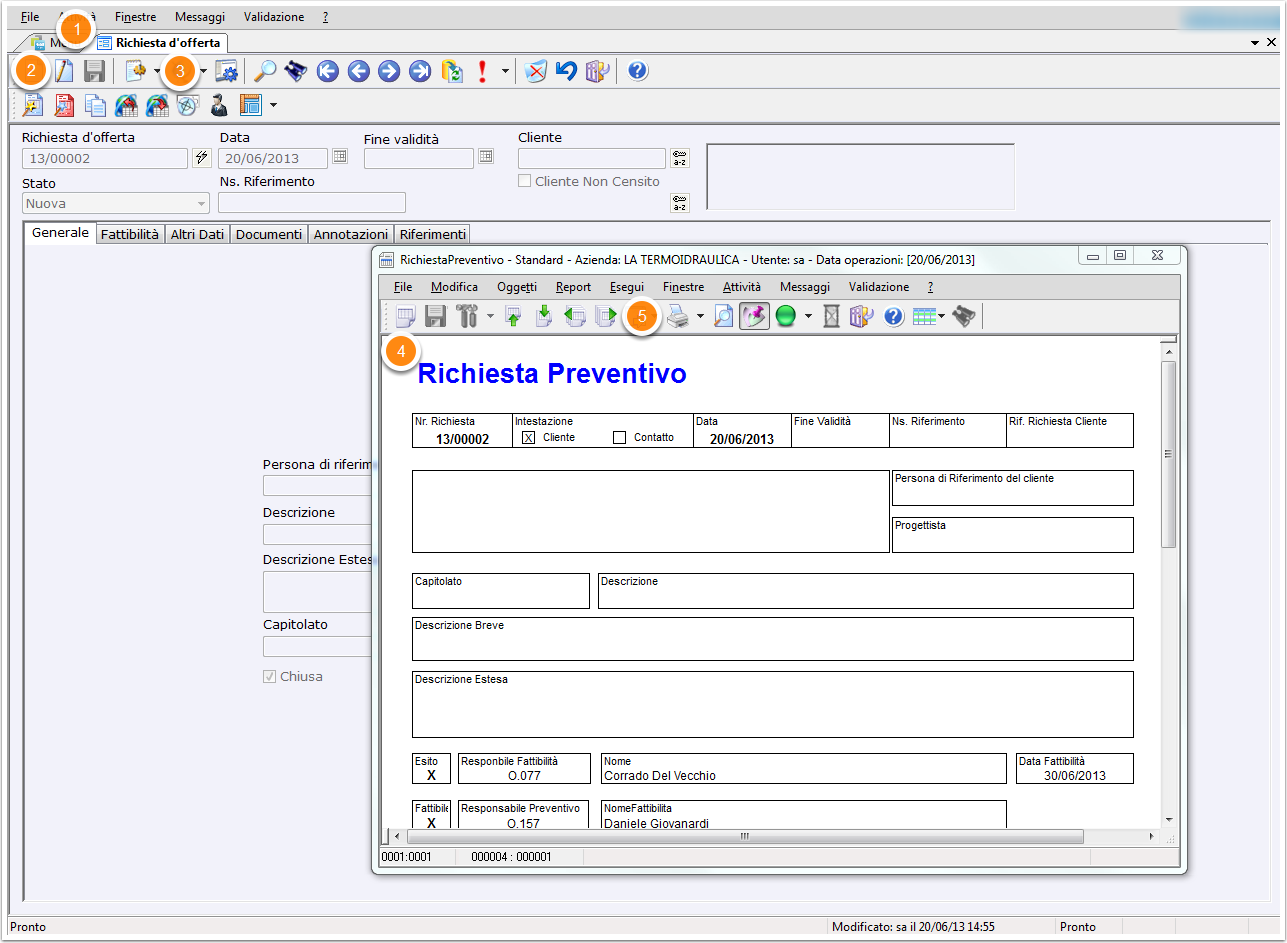Expand the dropdown arrow next to printer icon

pyautogui.click(x=700, y=317)
